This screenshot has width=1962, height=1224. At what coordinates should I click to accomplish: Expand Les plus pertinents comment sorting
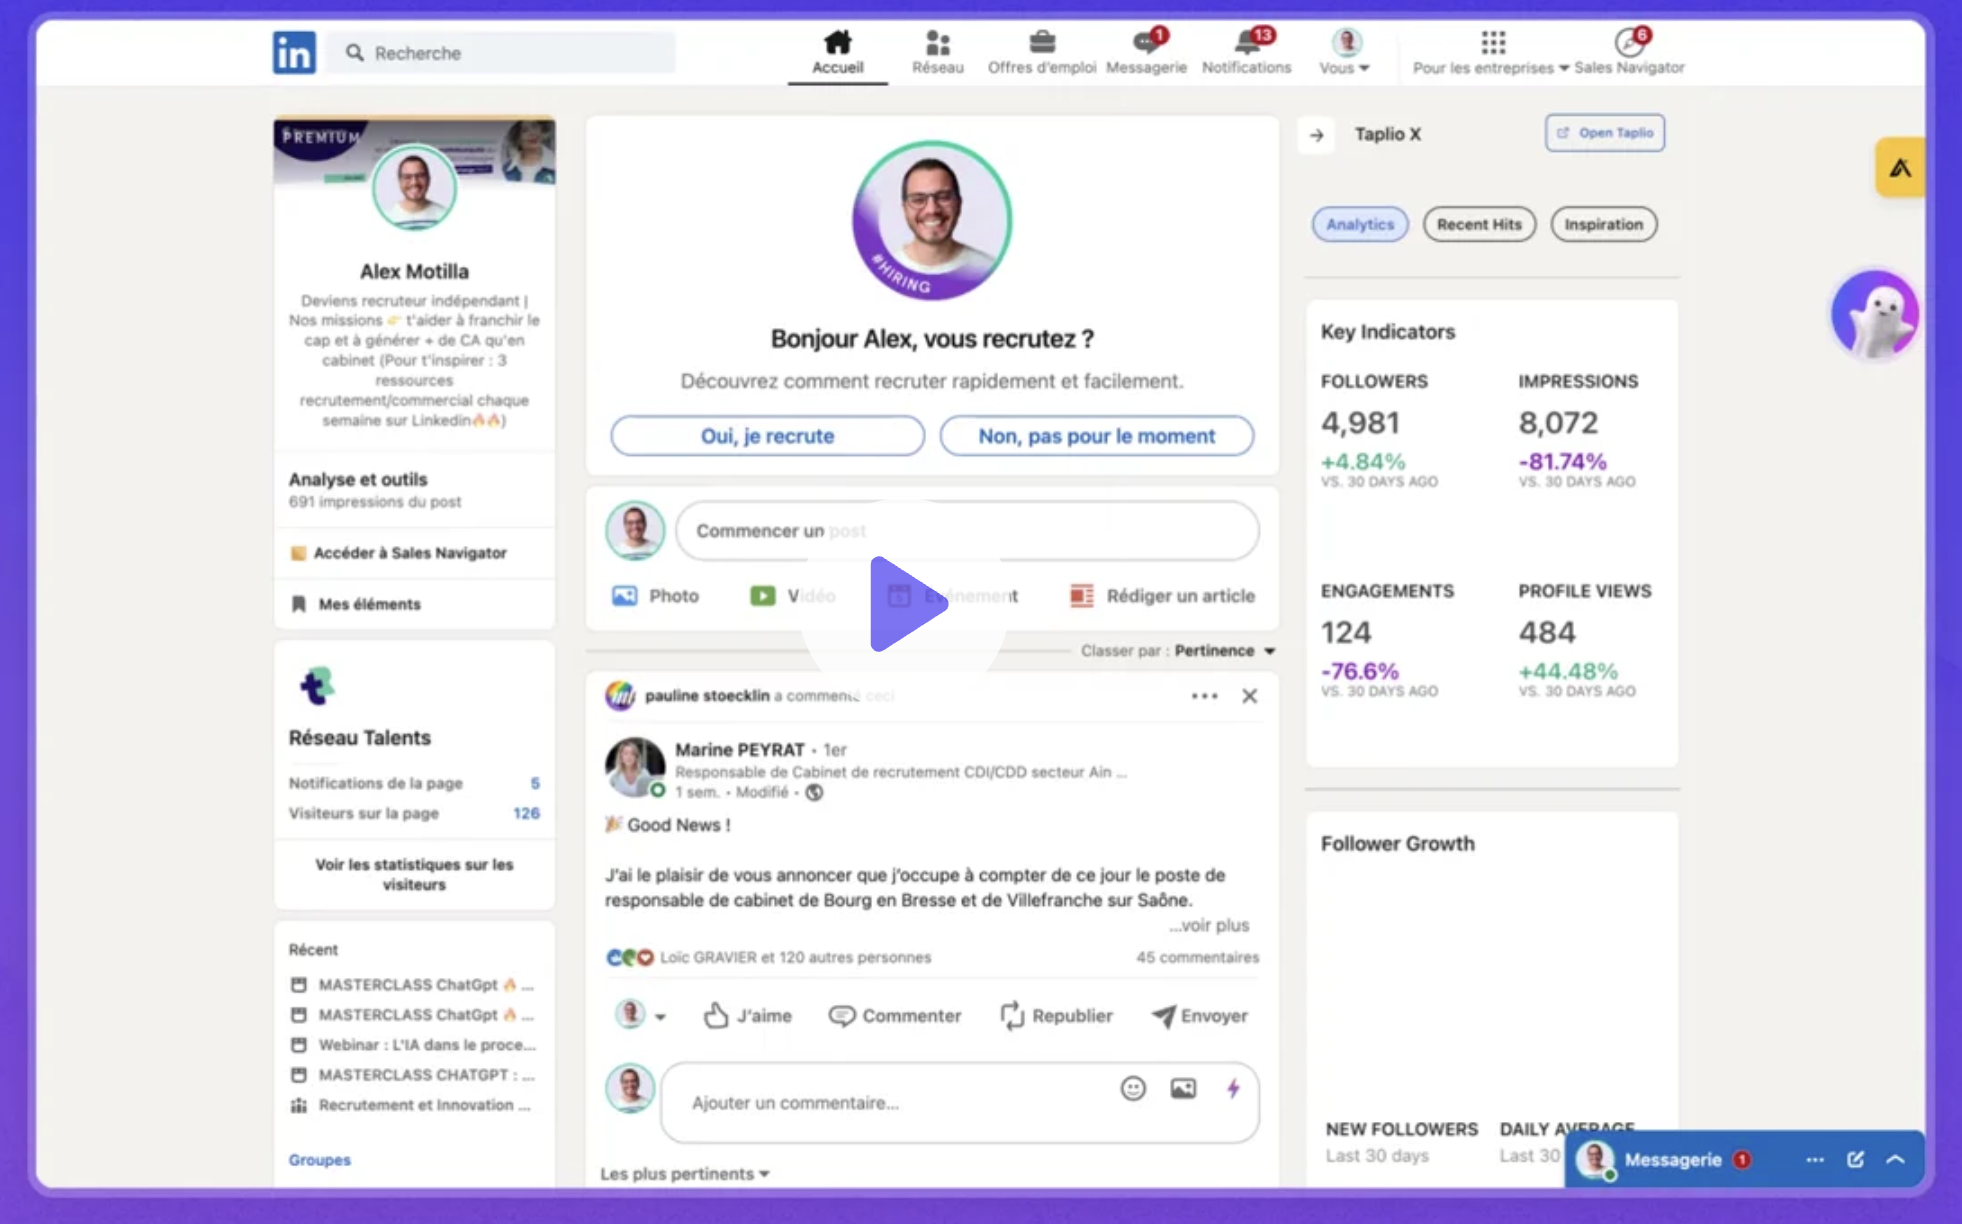point(685,1174)
